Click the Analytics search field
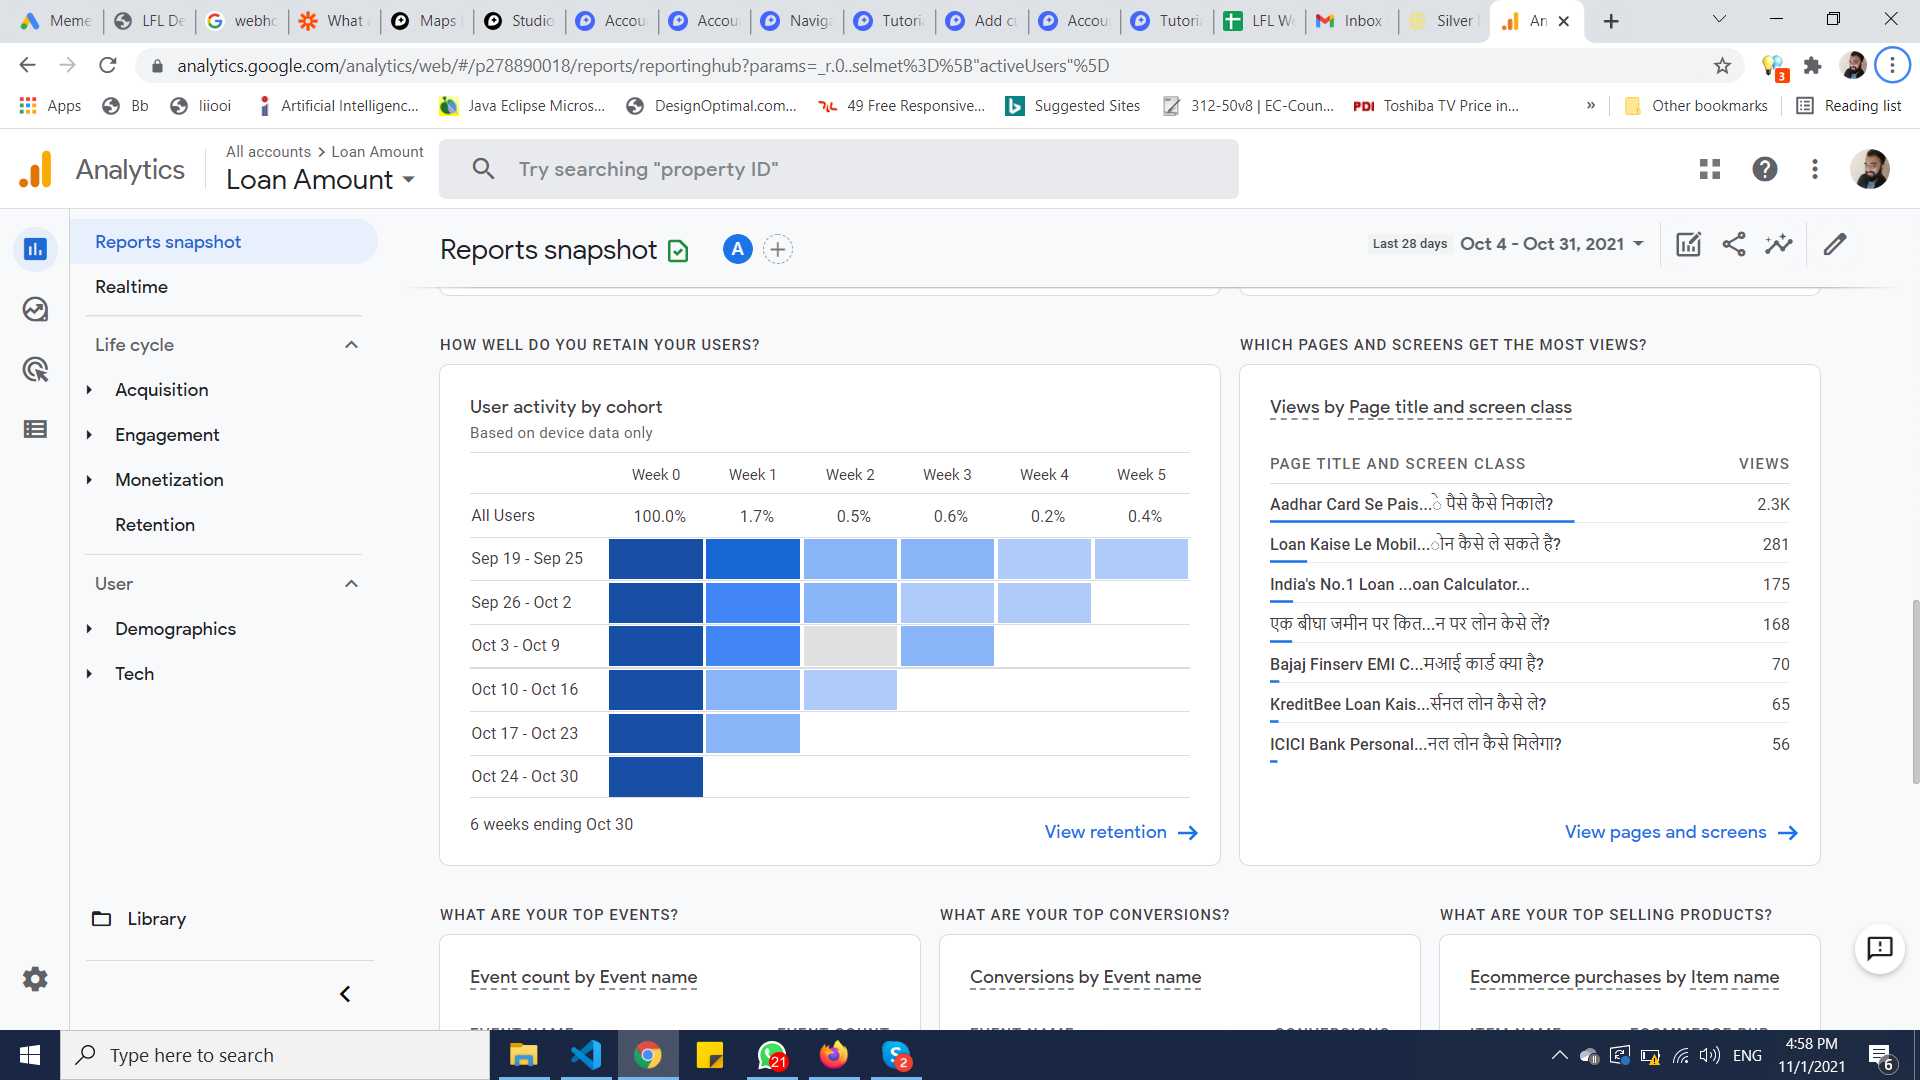This screenshot has width=1920, height=1080. tap(838, 169)
